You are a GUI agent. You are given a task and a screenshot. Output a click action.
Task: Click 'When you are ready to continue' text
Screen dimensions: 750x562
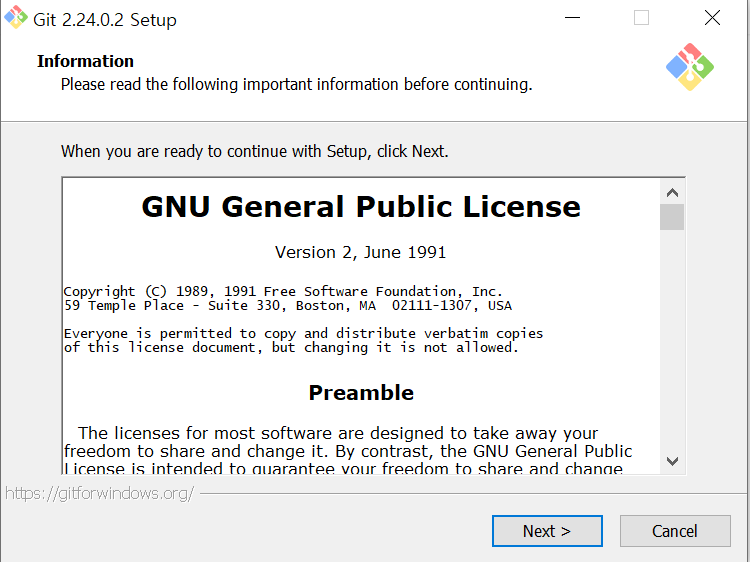pyautogui.click(x=254, y=151)
